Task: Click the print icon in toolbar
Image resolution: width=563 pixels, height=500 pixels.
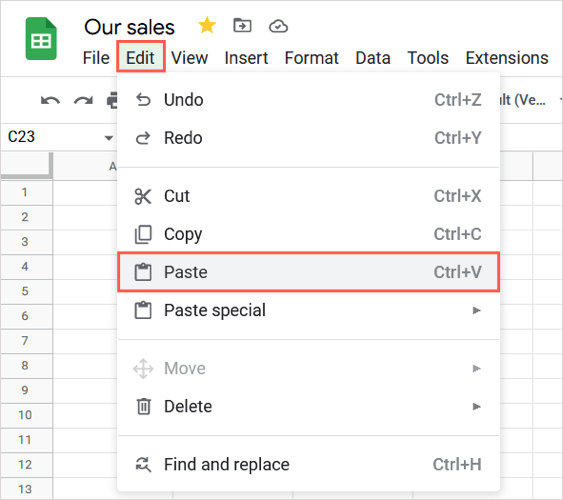Action: (x=112, y=100)
